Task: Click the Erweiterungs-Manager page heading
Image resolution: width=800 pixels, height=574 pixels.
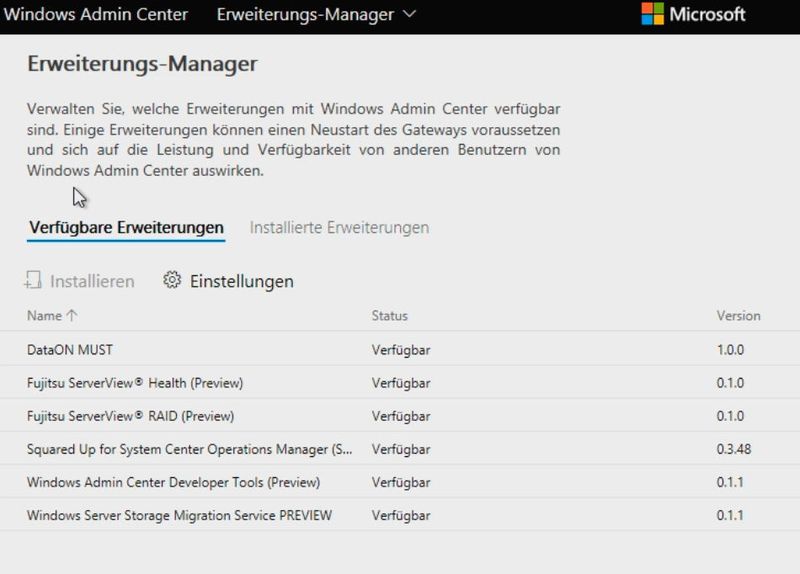Action: coord(142,64)
